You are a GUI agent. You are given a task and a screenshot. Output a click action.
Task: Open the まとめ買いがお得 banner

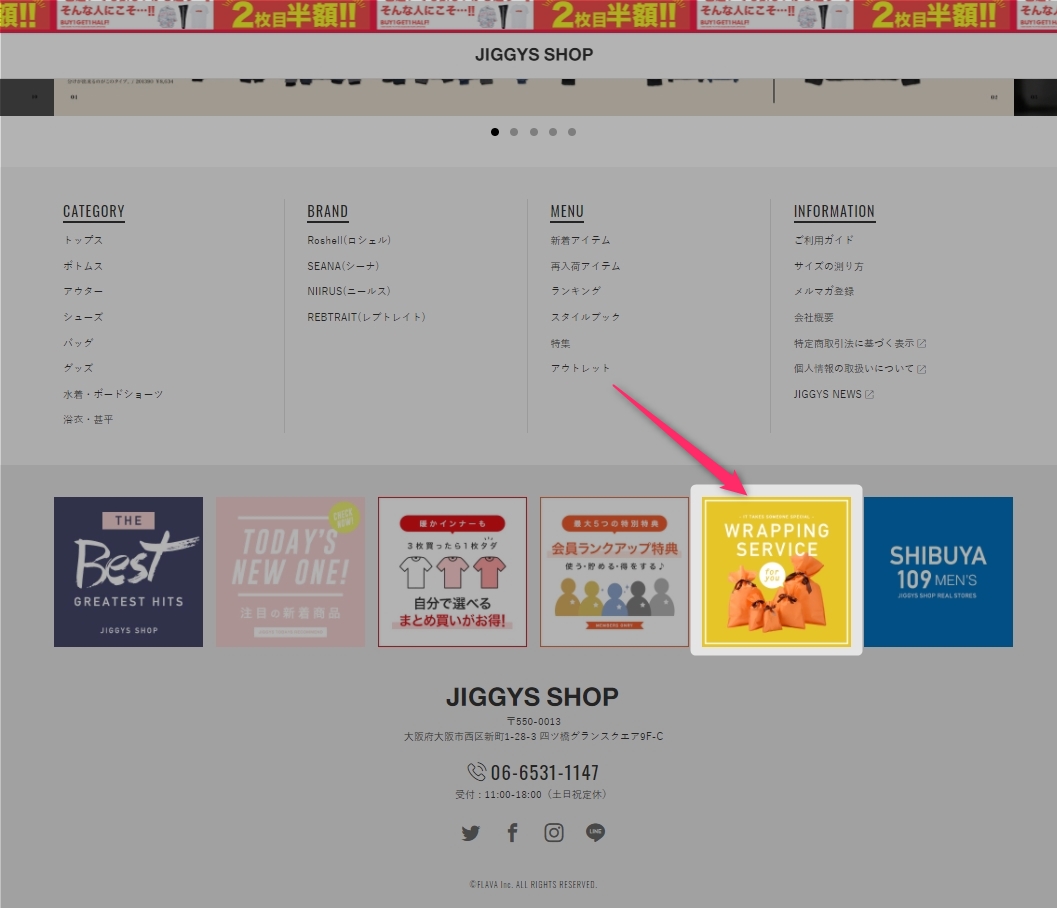(x=452, y=572)
